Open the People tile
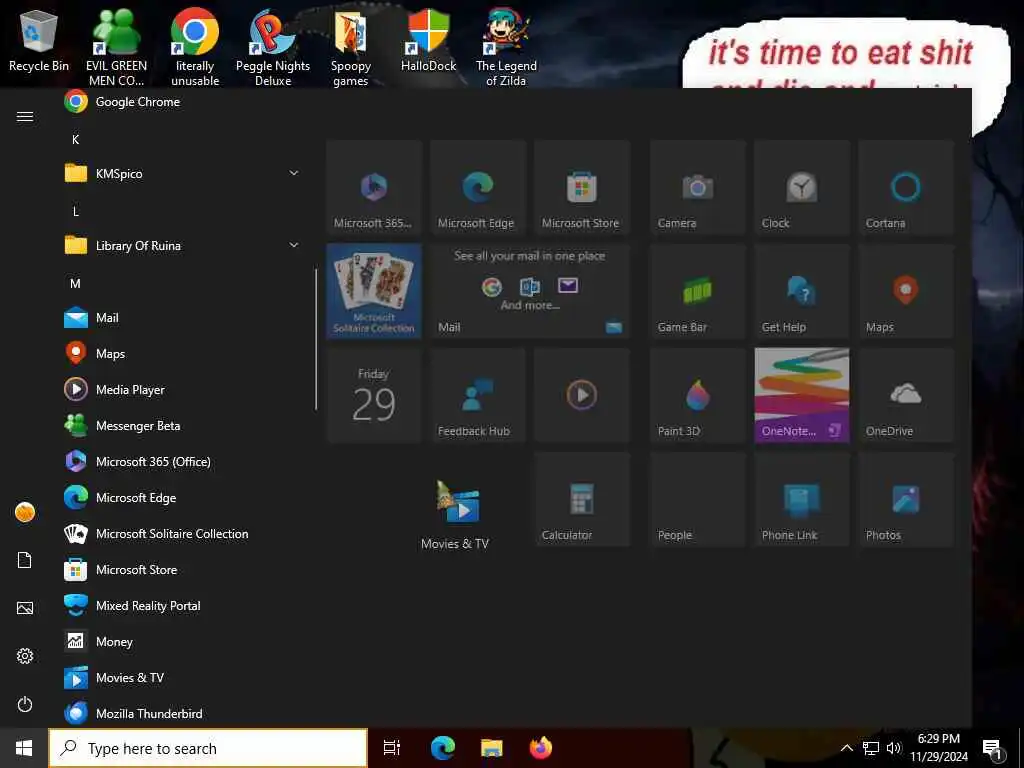 point(697,499)
